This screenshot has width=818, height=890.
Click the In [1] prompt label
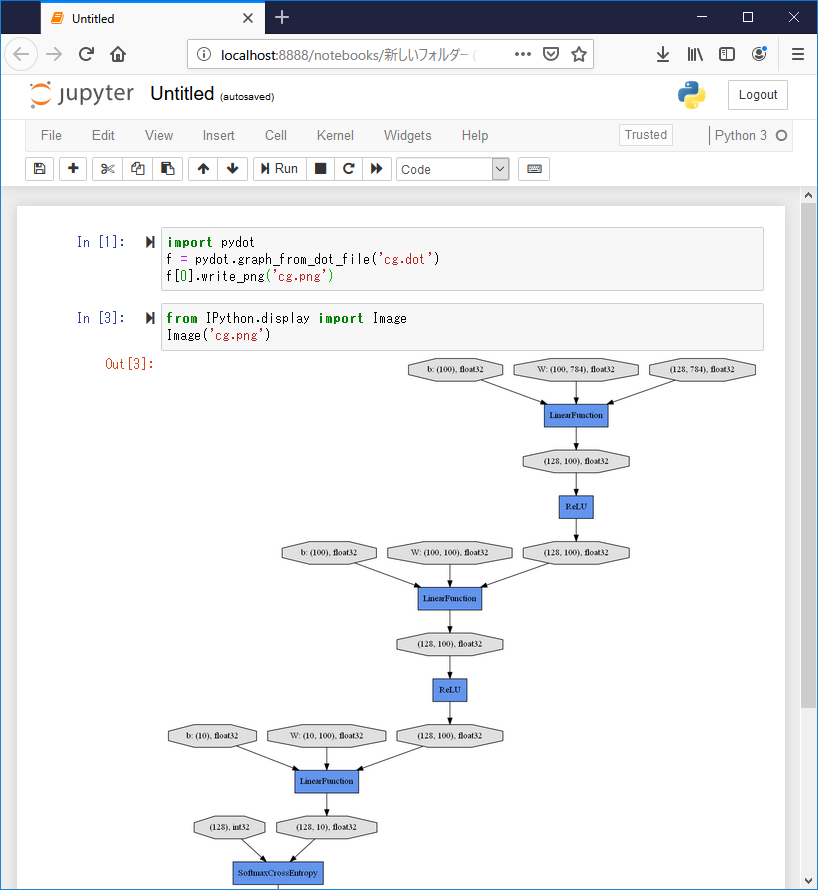pyautogui.click(x=100, y=242)
